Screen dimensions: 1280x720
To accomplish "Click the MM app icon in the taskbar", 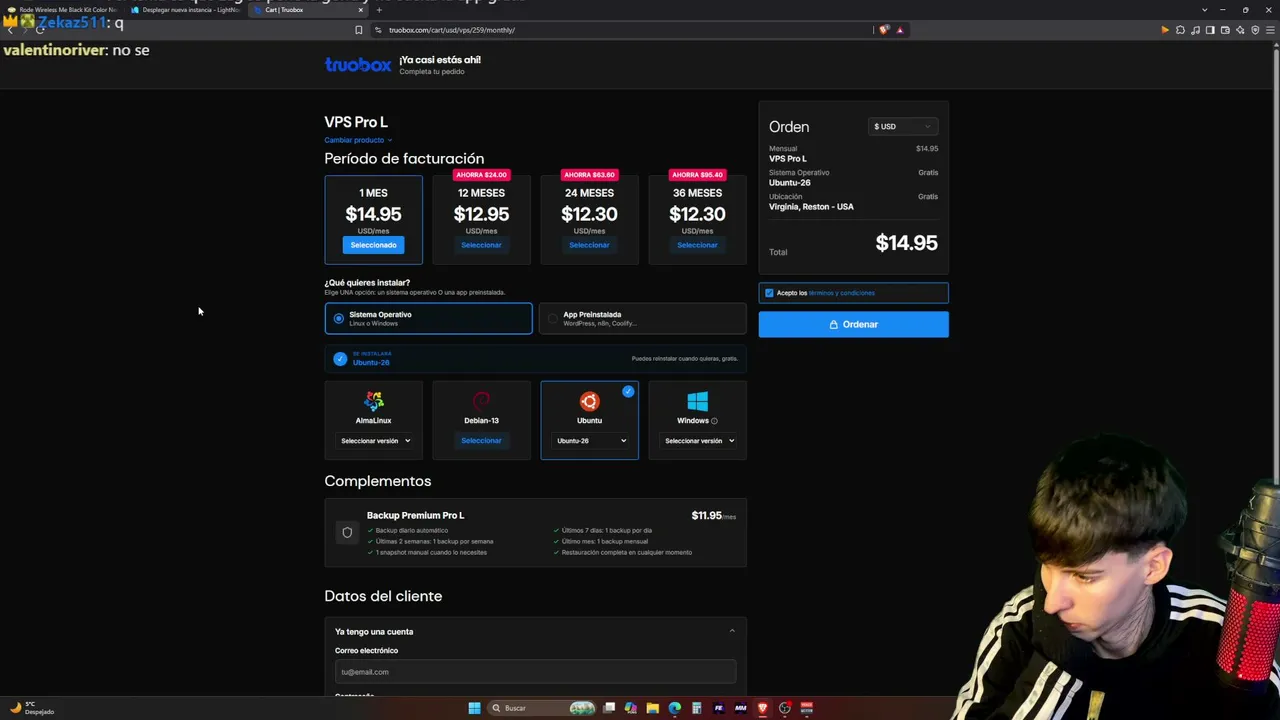I will tap(741, 708).
